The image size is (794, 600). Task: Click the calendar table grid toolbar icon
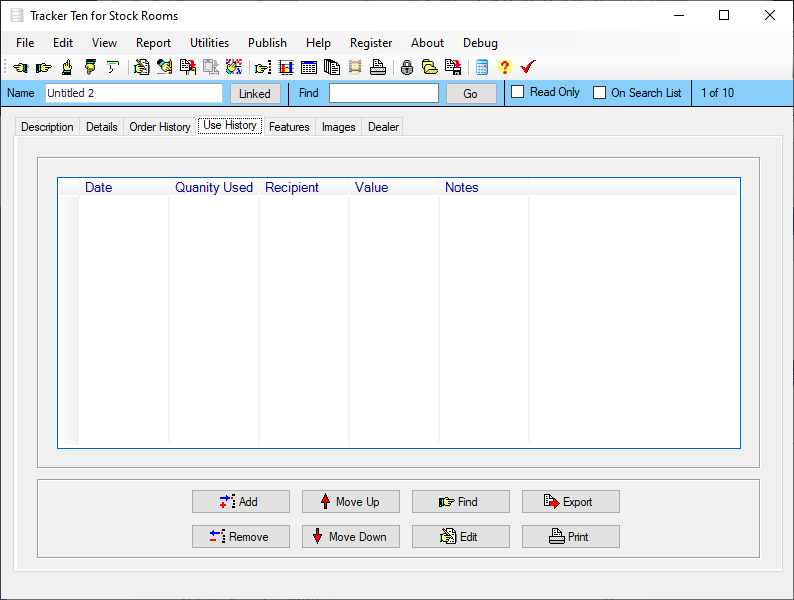tap(309, 67)
